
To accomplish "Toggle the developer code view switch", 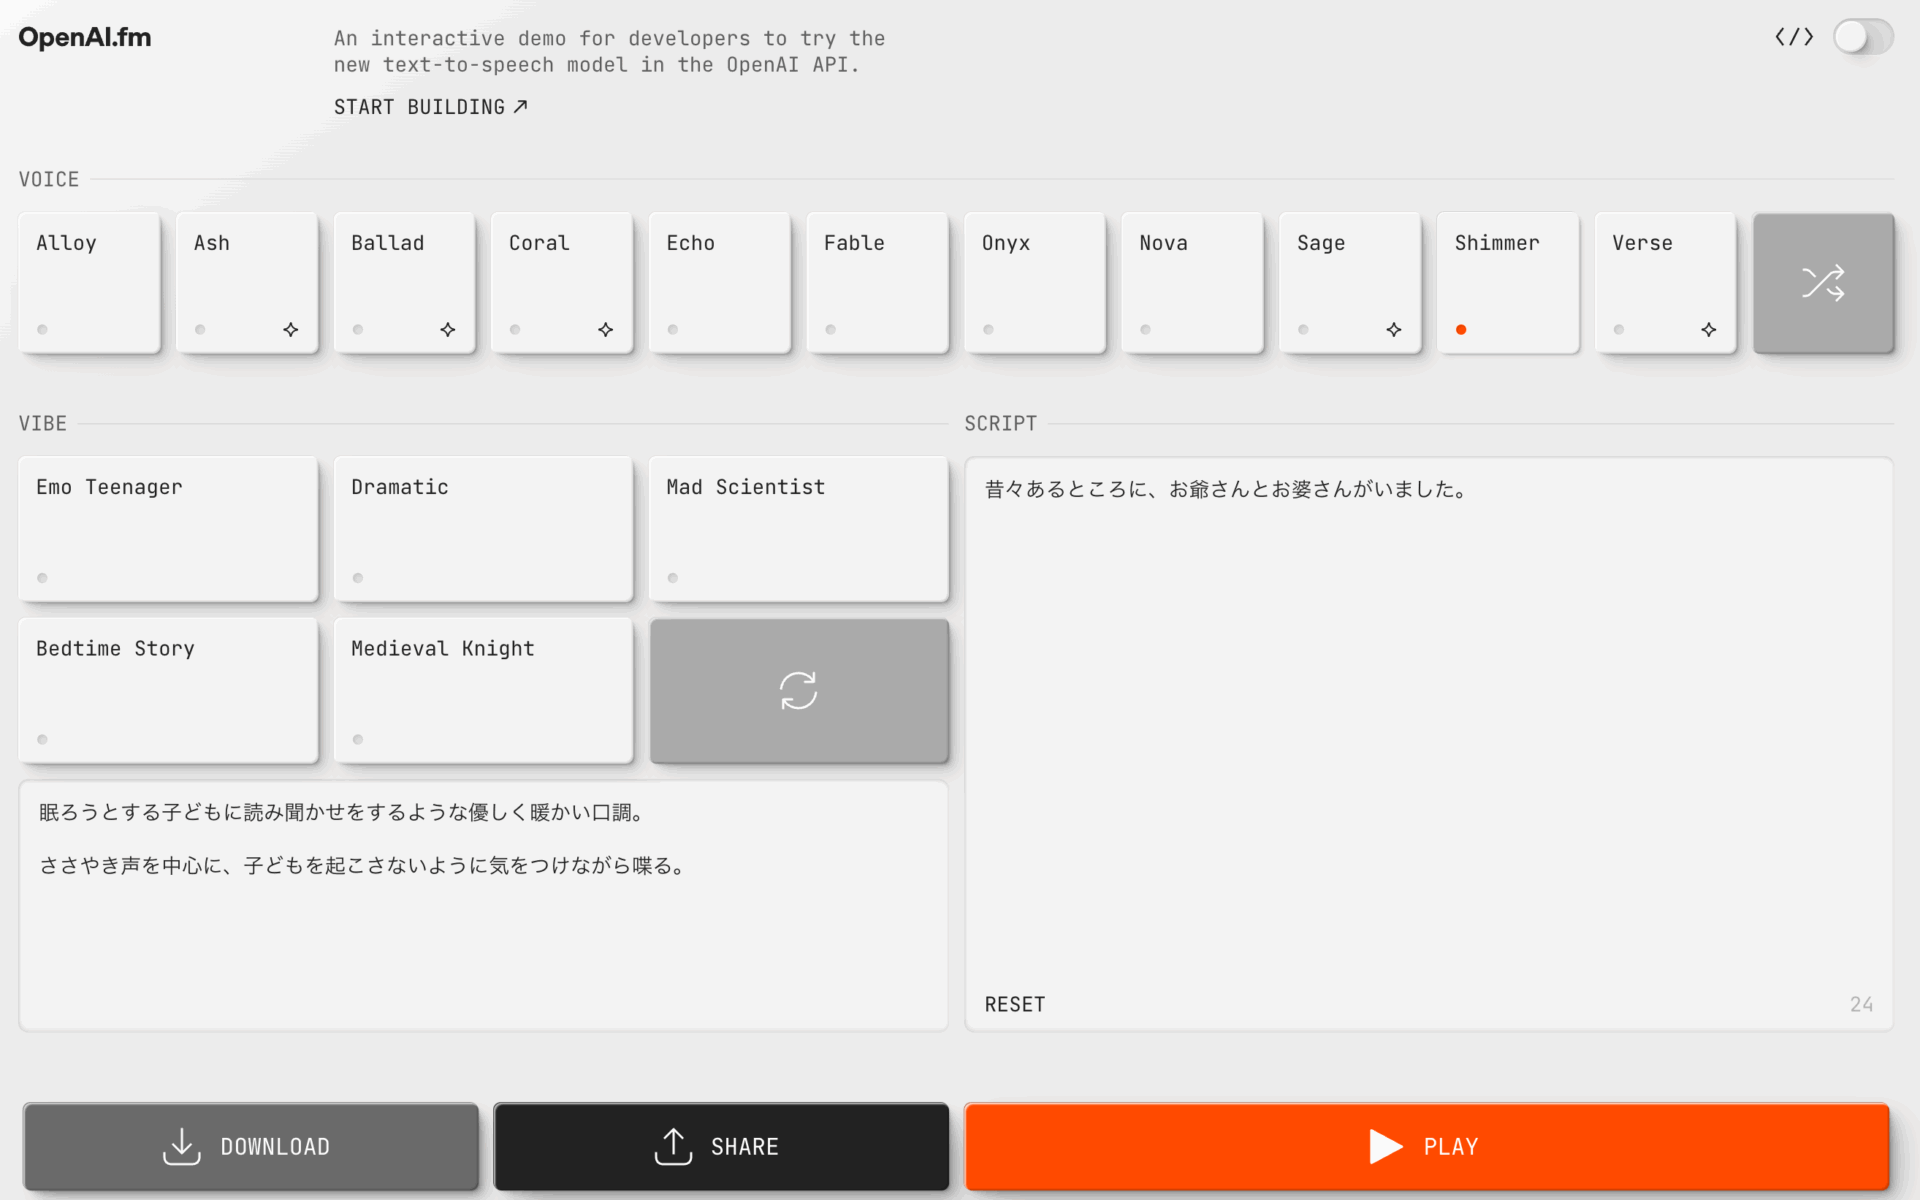I will tap(1862, 37).
